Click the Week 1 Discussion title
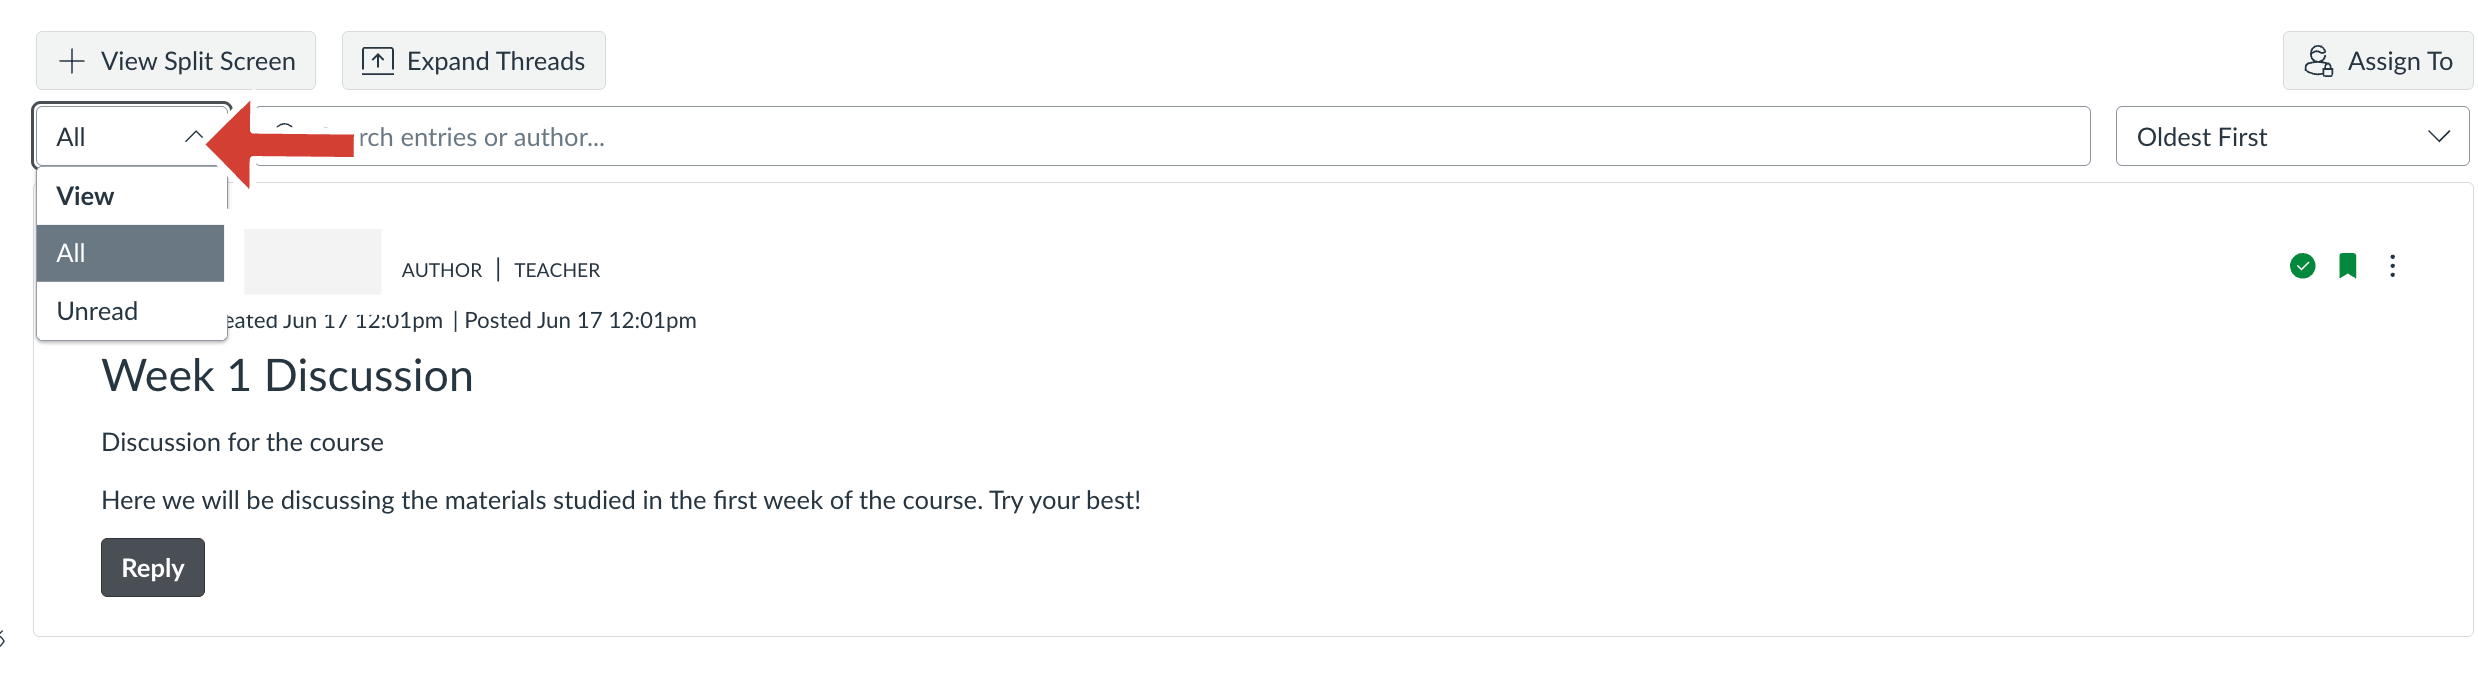The width and height of the screenshot is (2478, 674). tap(287, 376)
